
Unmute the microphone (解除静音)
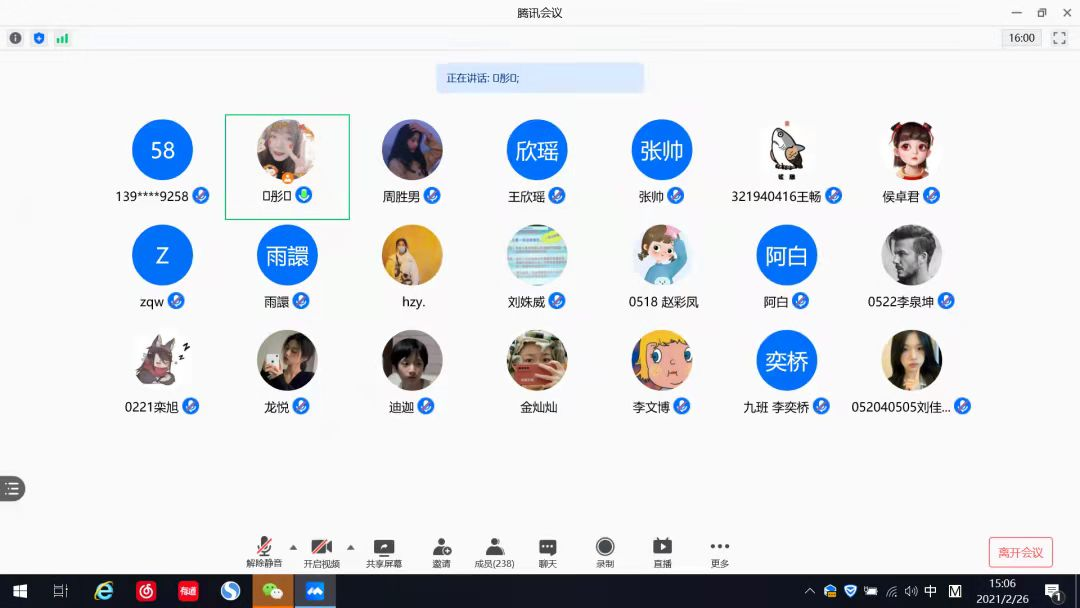(x=264, y=552)
